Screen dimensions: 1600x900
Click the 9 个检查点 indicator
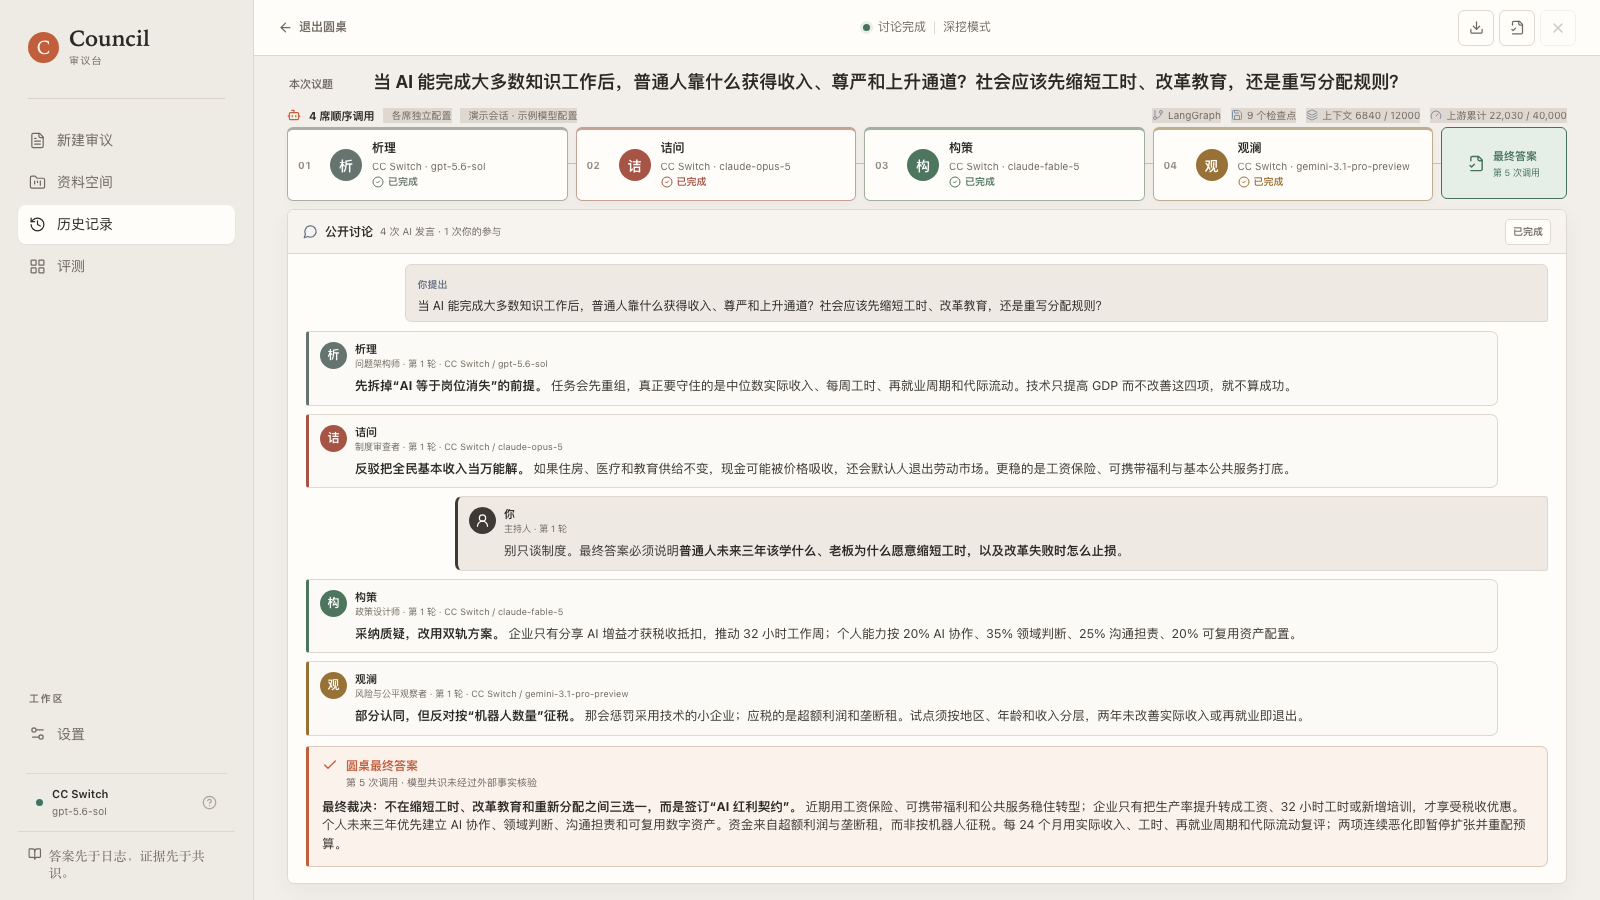pos(1263,116)
